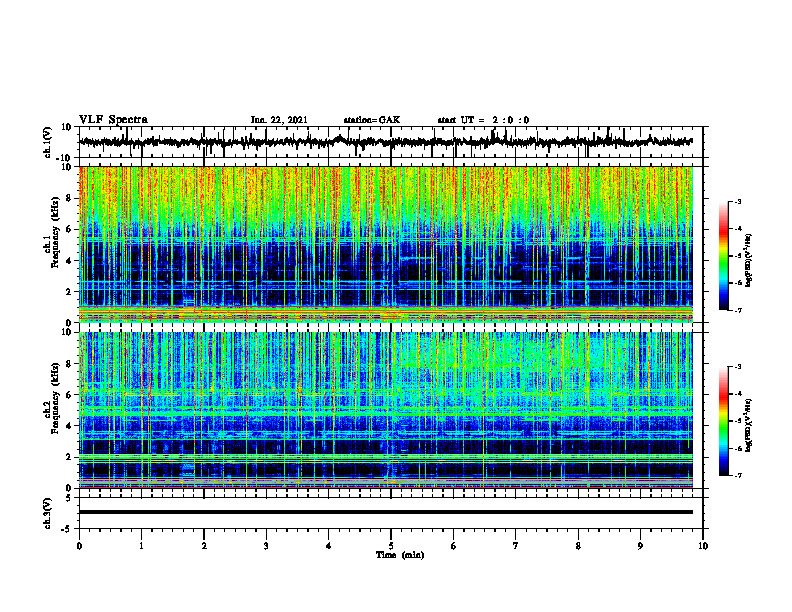The image size is (792, 612).
Task: Click the "VLF Spectra" plot title
Action: click(x=113, y=120)
